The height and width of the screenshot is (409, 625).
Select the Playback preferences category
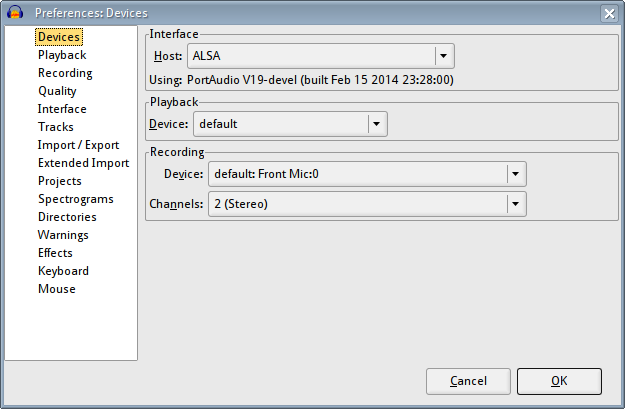pos(62,55)
